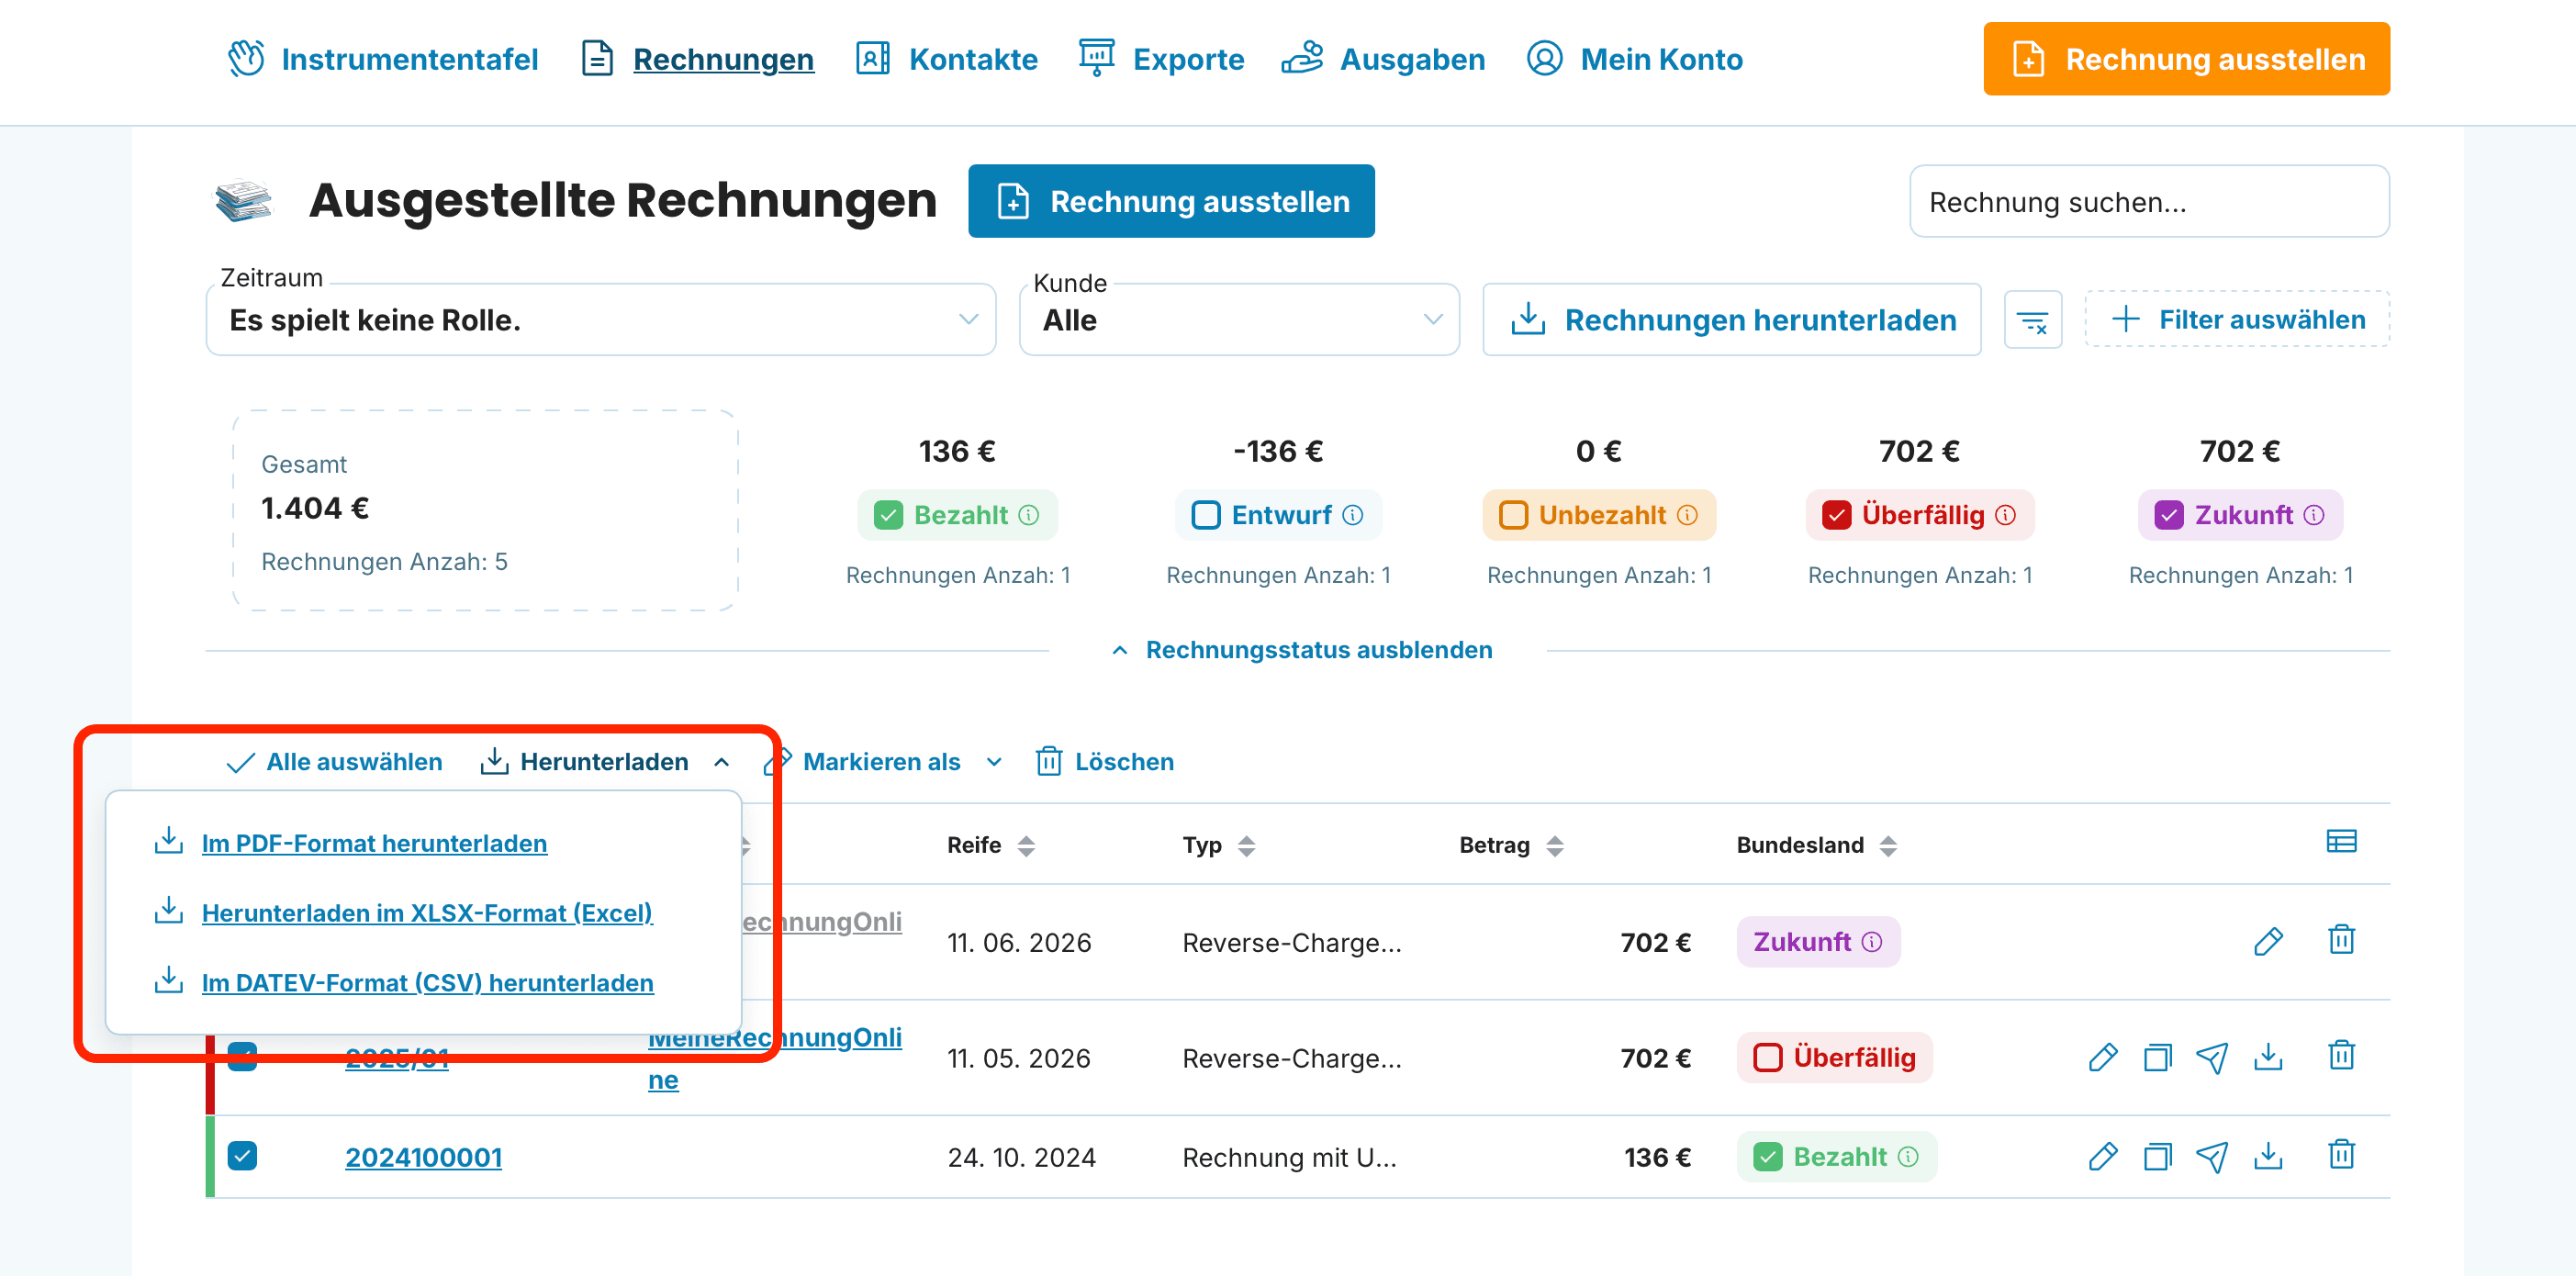Toggle the Entwurf status filter
The height and width of the screenshot is (1276, 2576).
pyautogui.click(x=1278, y=515)
